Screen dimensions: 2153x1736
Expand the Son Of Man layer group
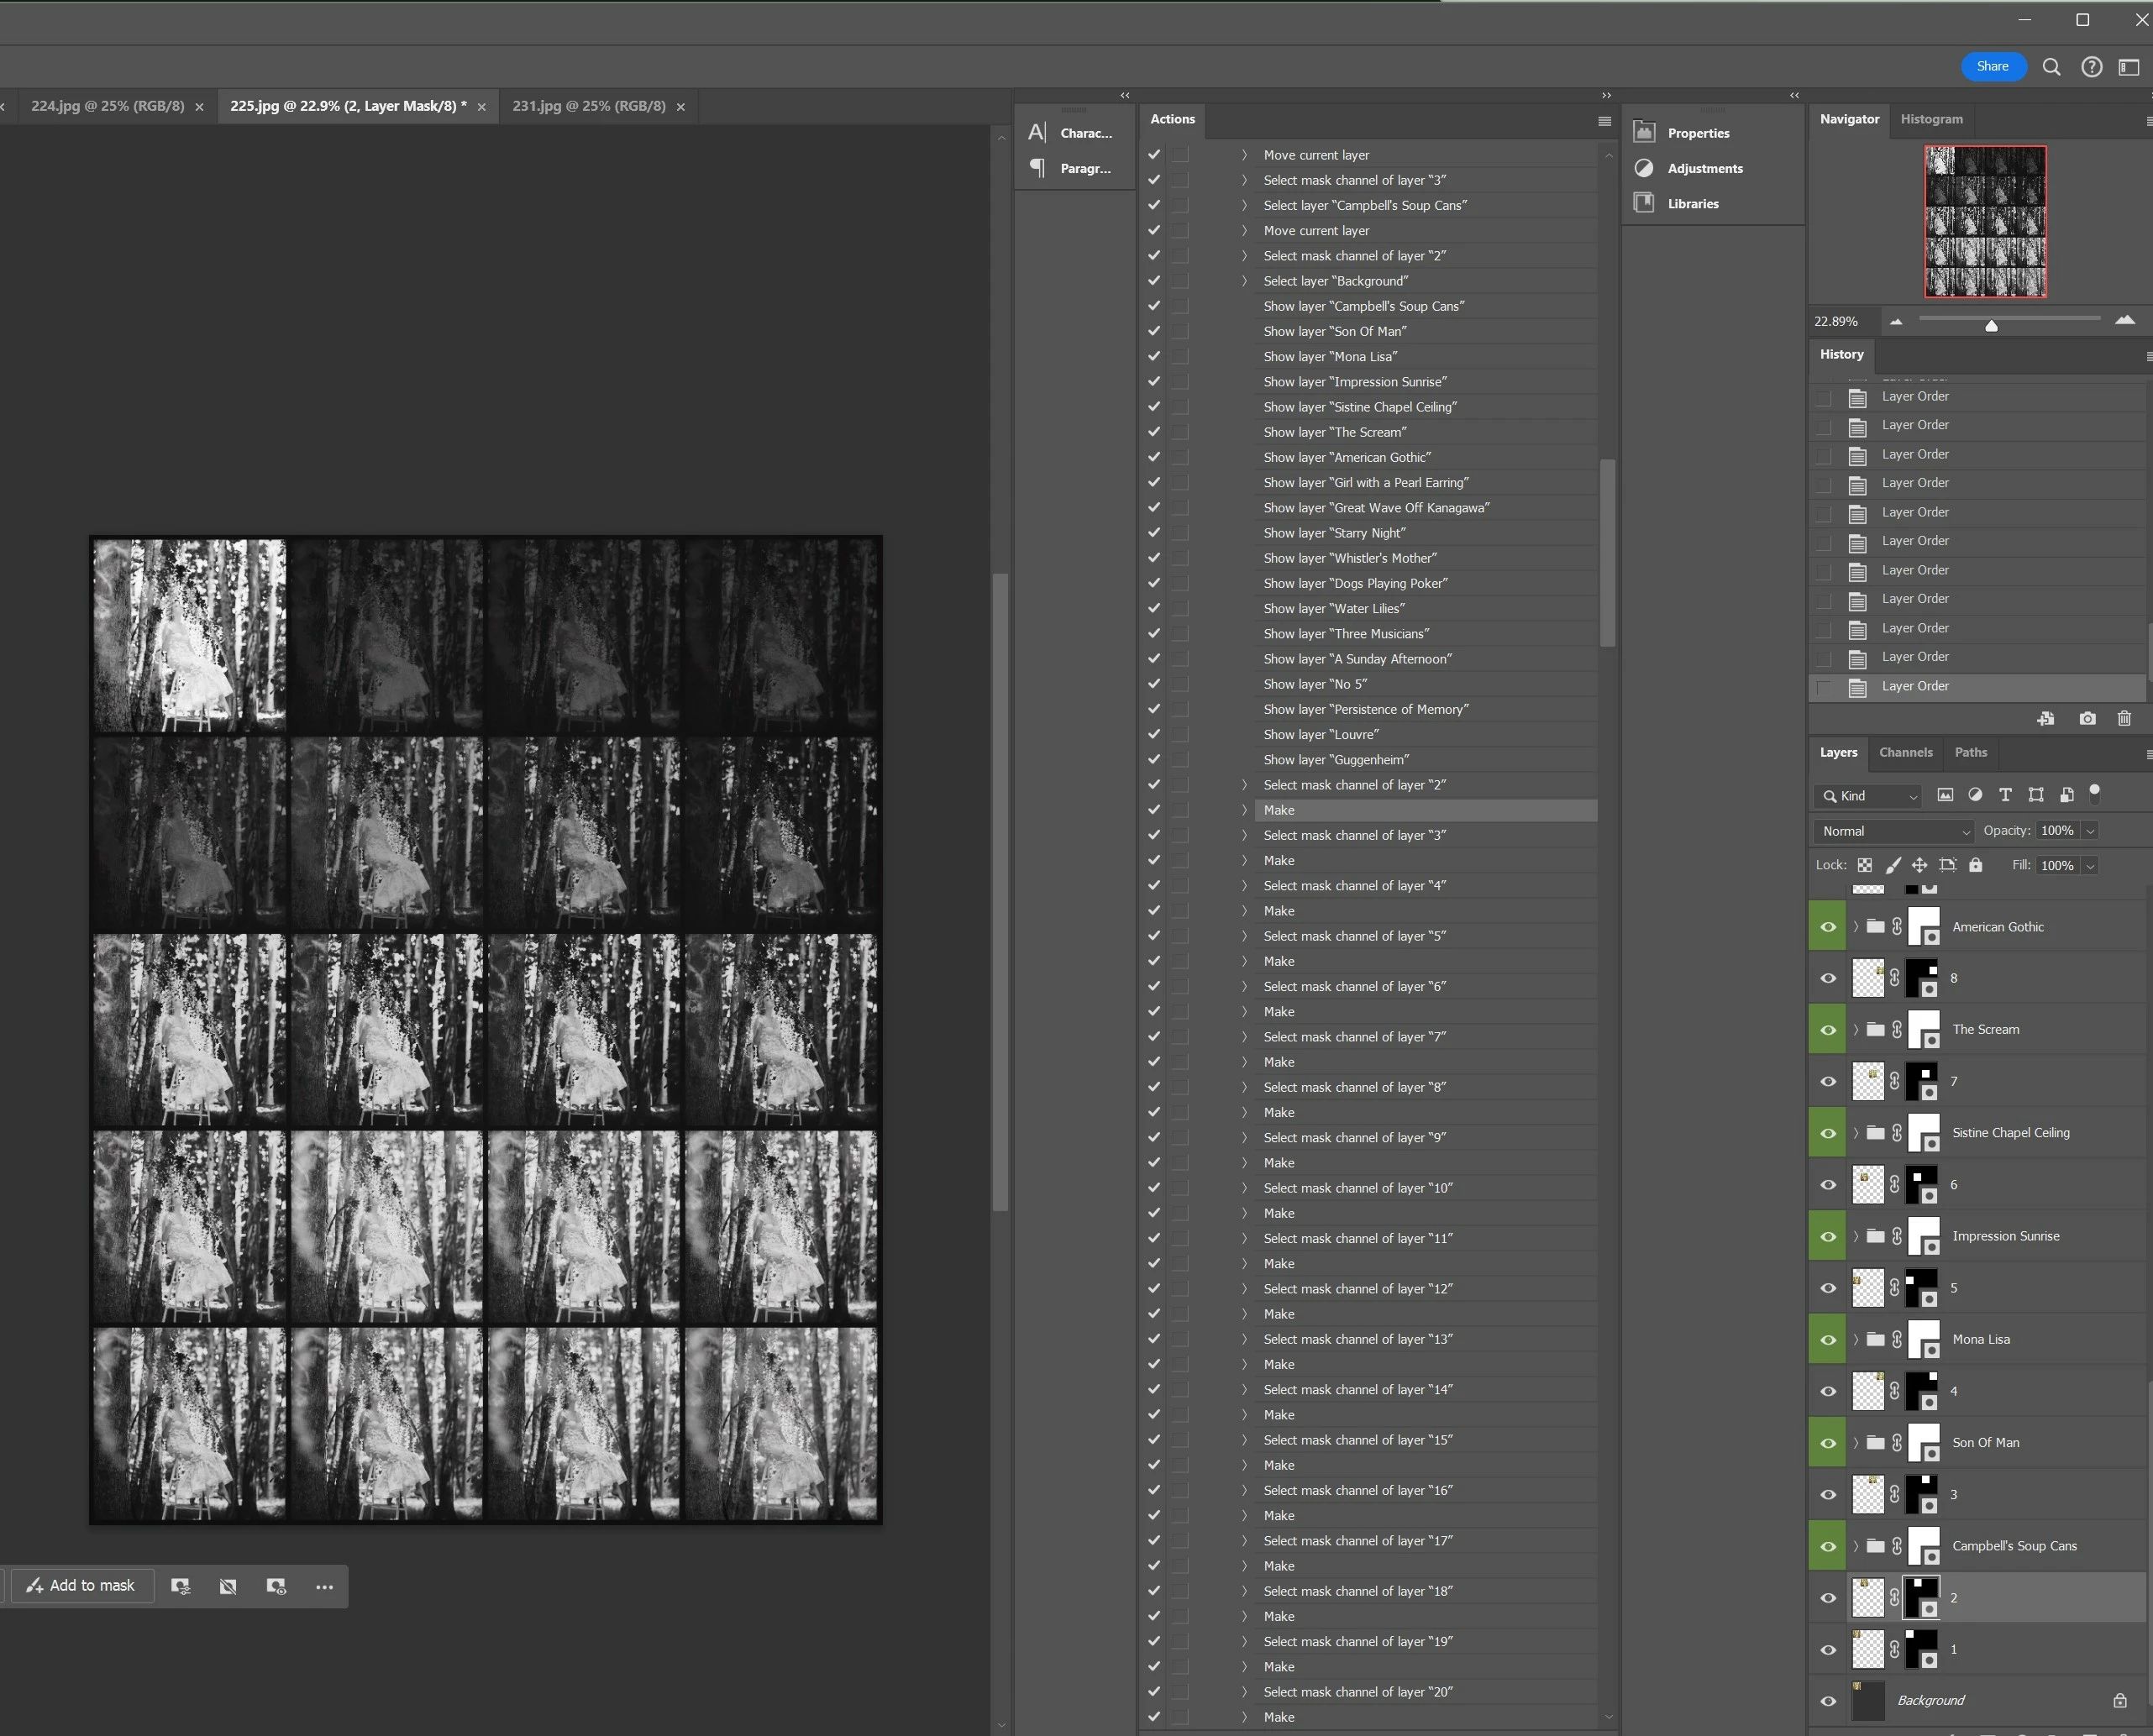tap(1856, 1443)
